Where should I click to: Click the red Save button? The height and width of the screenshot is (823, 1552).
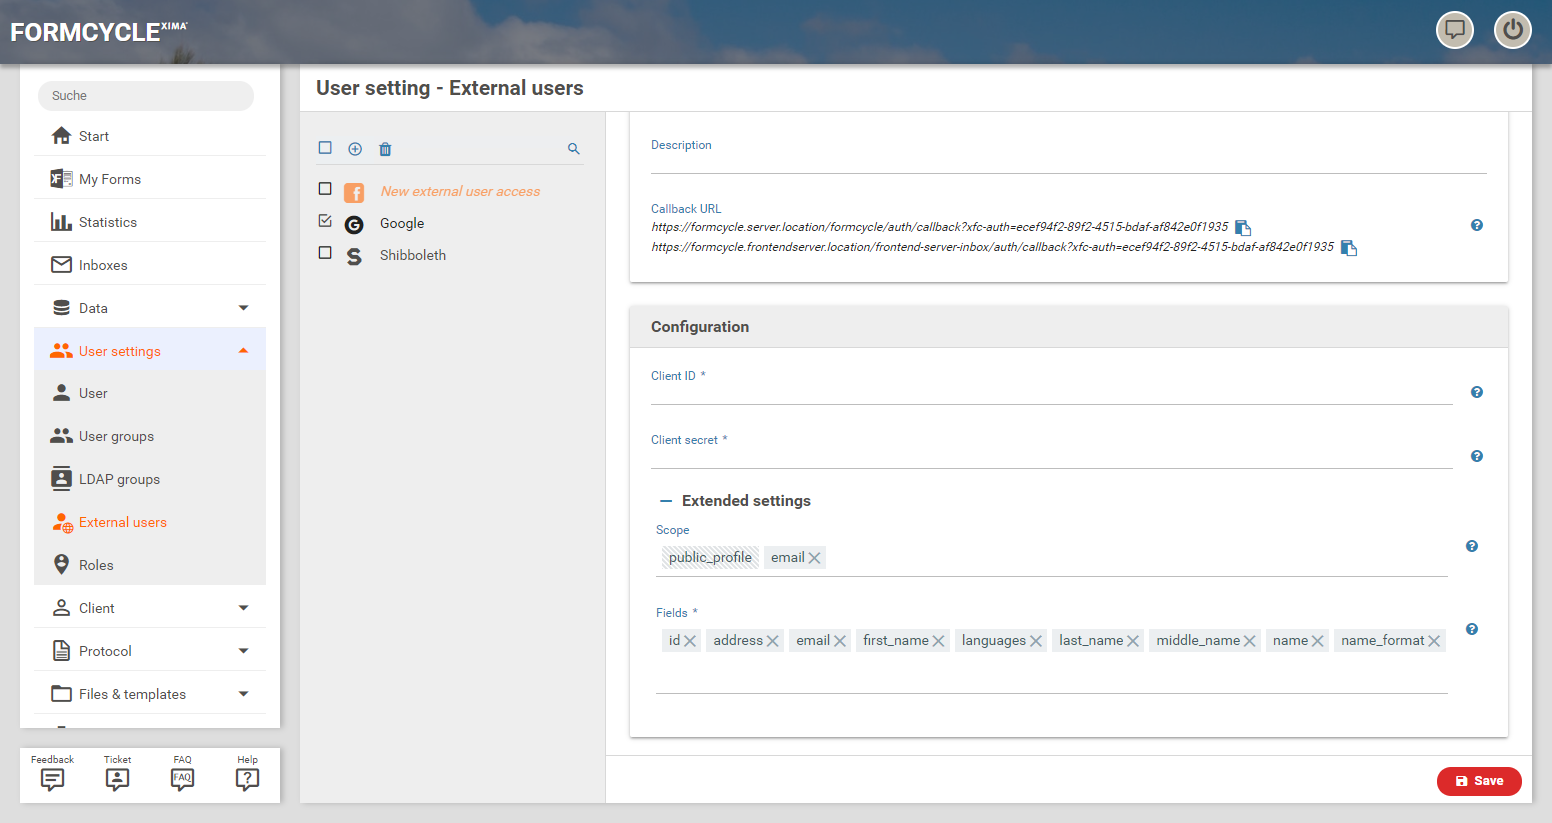(x=1479, y=781)
